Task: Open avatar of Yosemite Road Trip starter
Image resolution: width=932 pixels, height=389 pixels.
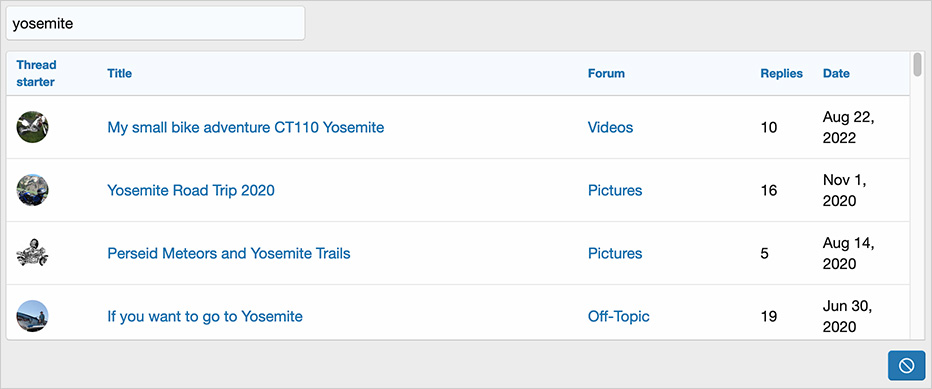Action: [x=33, y=190]
